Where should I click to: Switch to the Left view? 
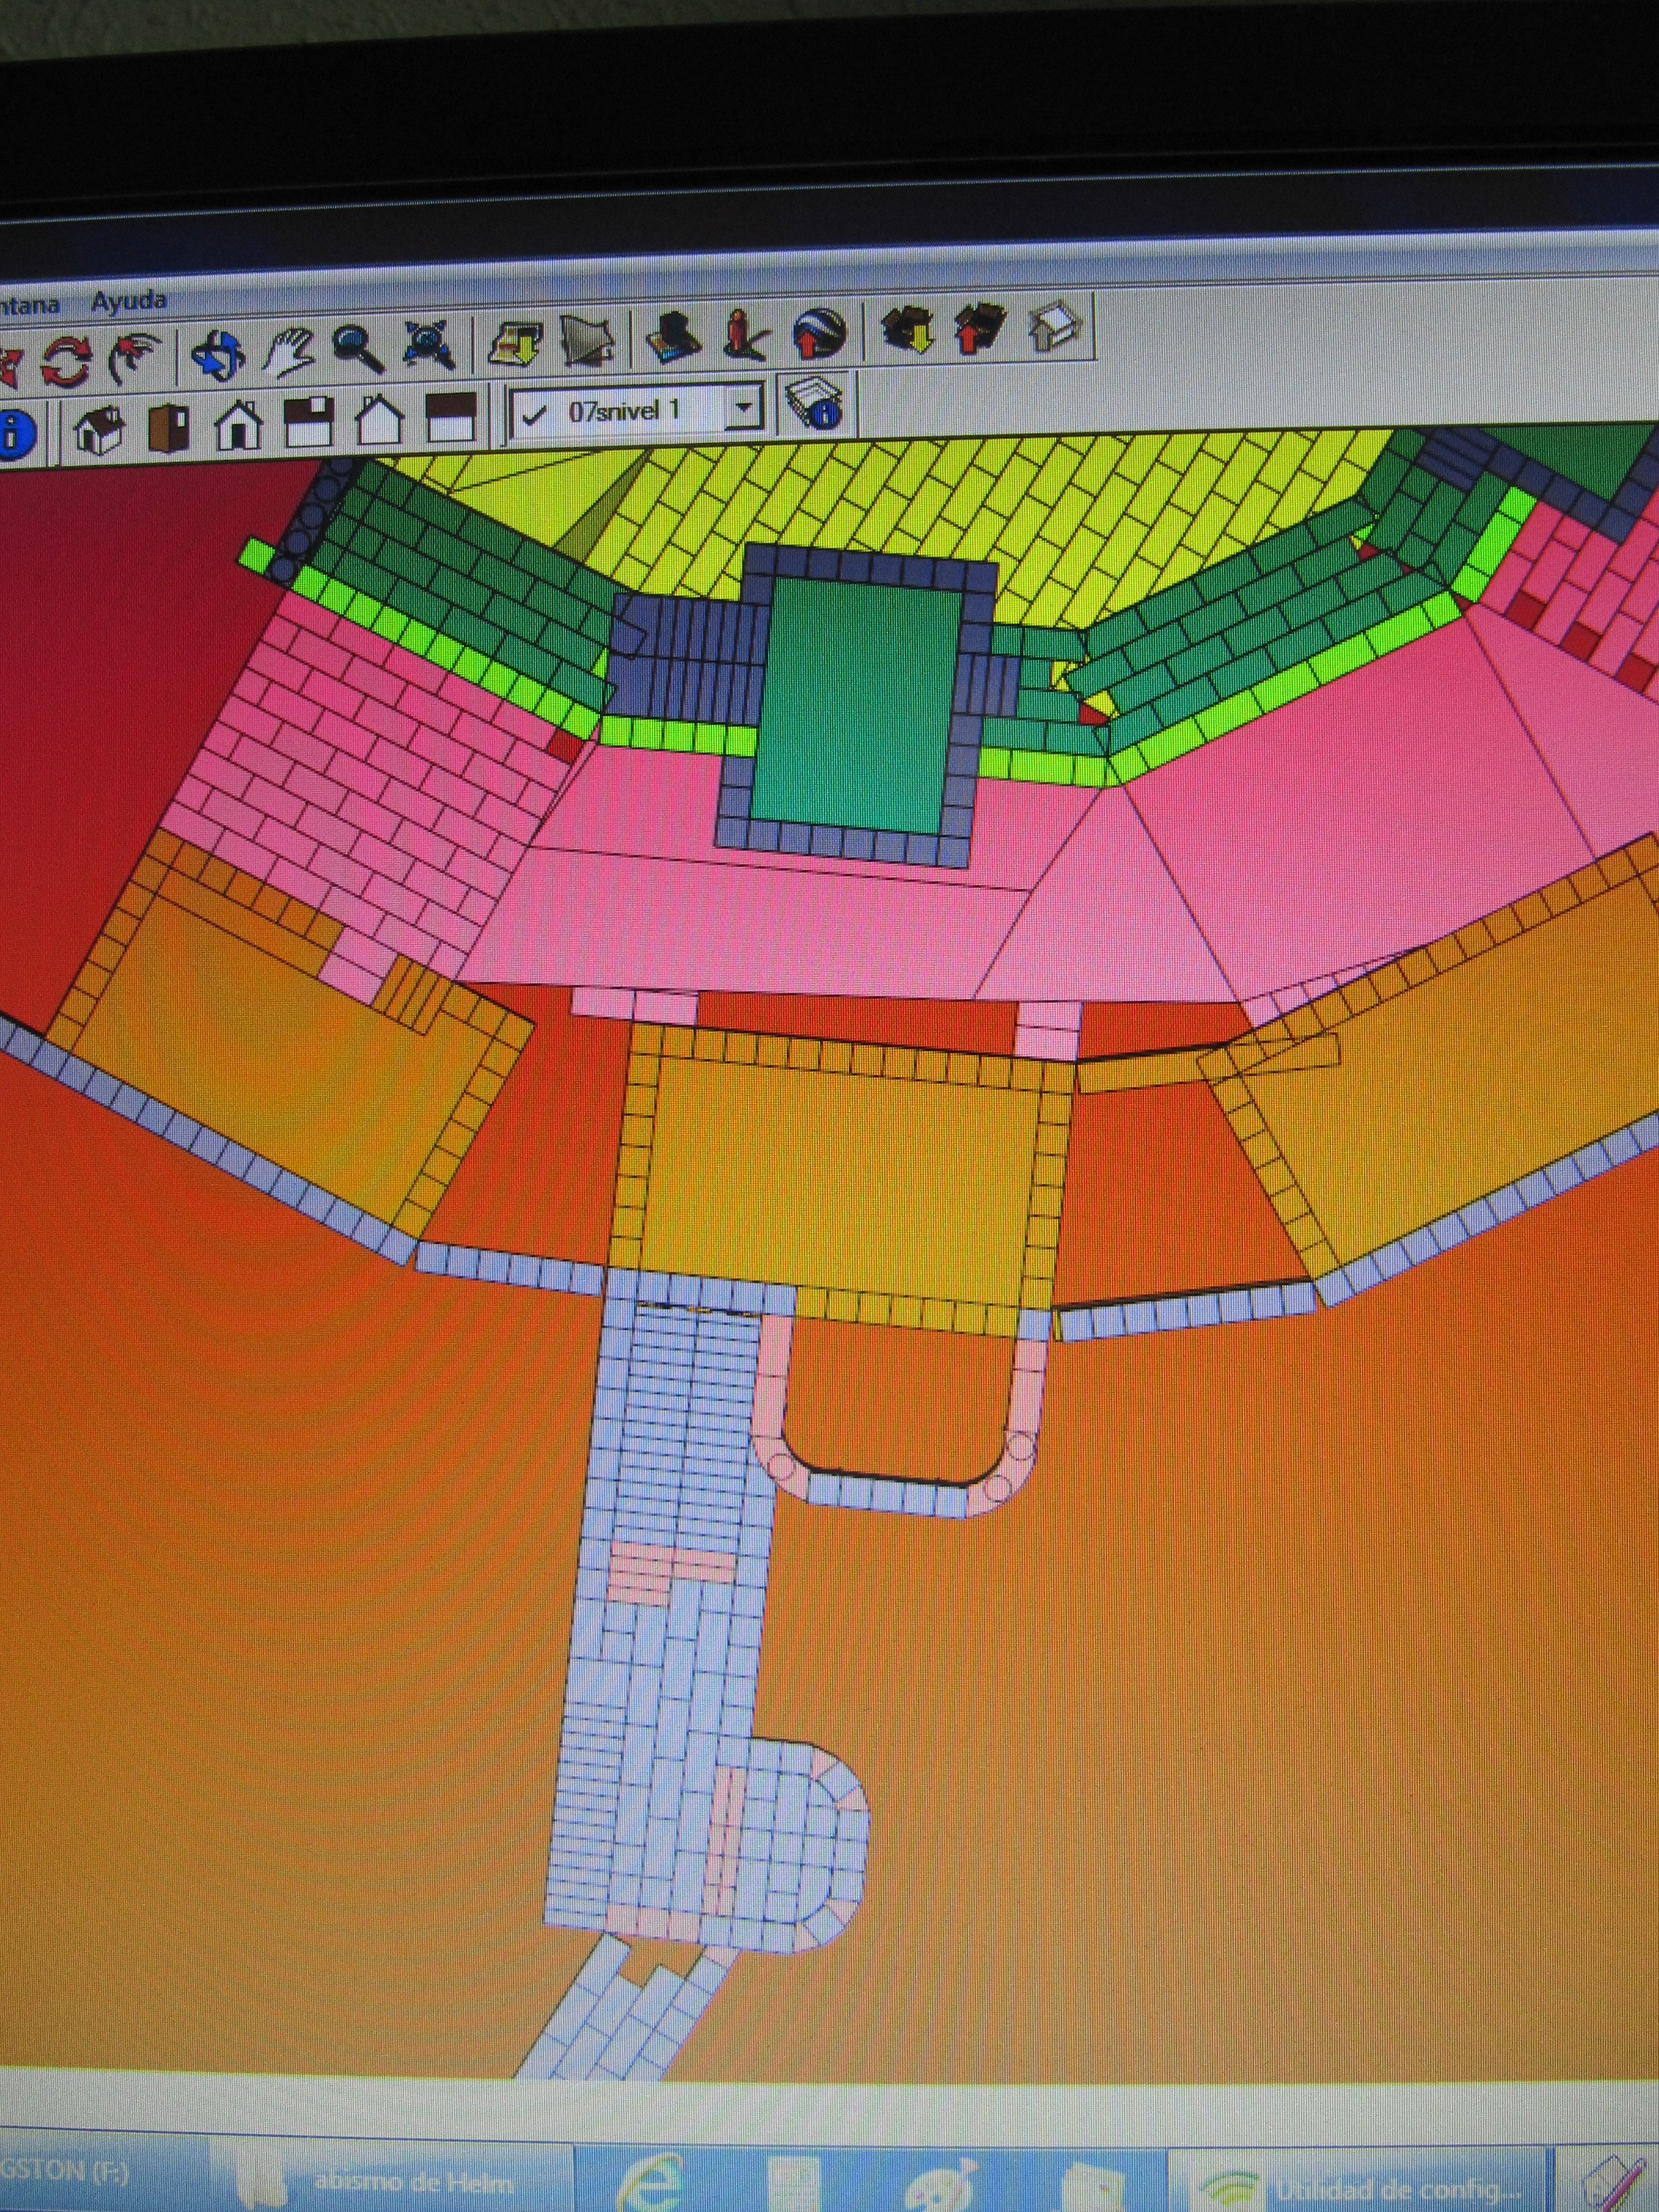(x=451, y=418)
